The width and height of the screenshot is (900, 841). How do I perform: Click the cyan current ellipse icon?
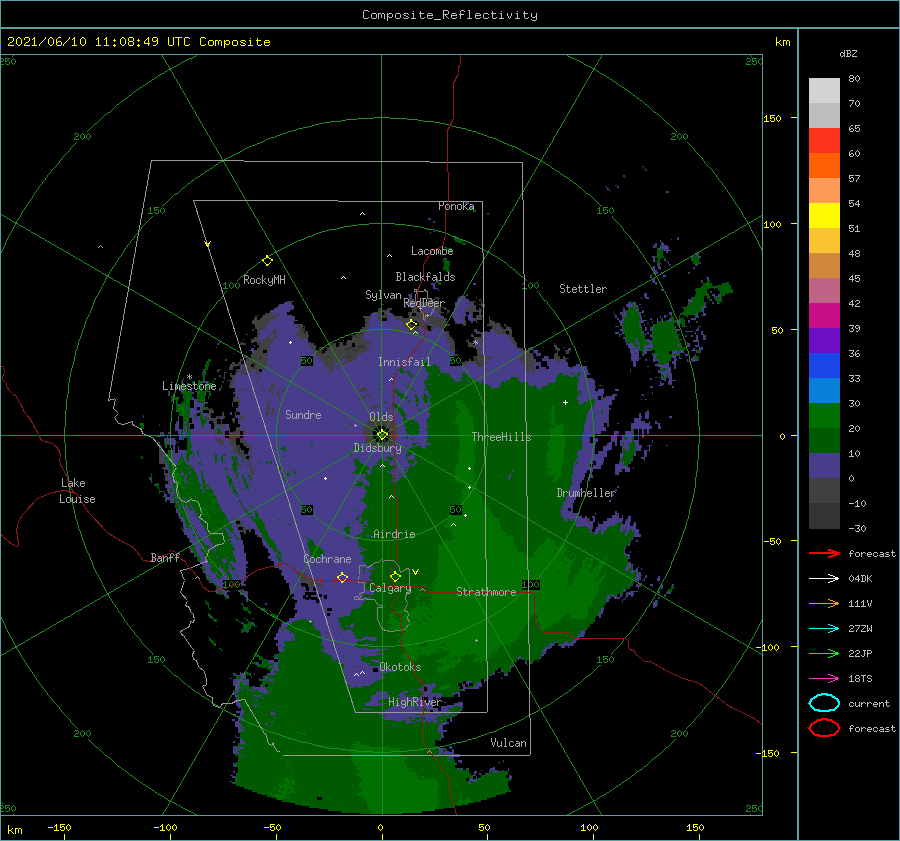pos(824,703)
